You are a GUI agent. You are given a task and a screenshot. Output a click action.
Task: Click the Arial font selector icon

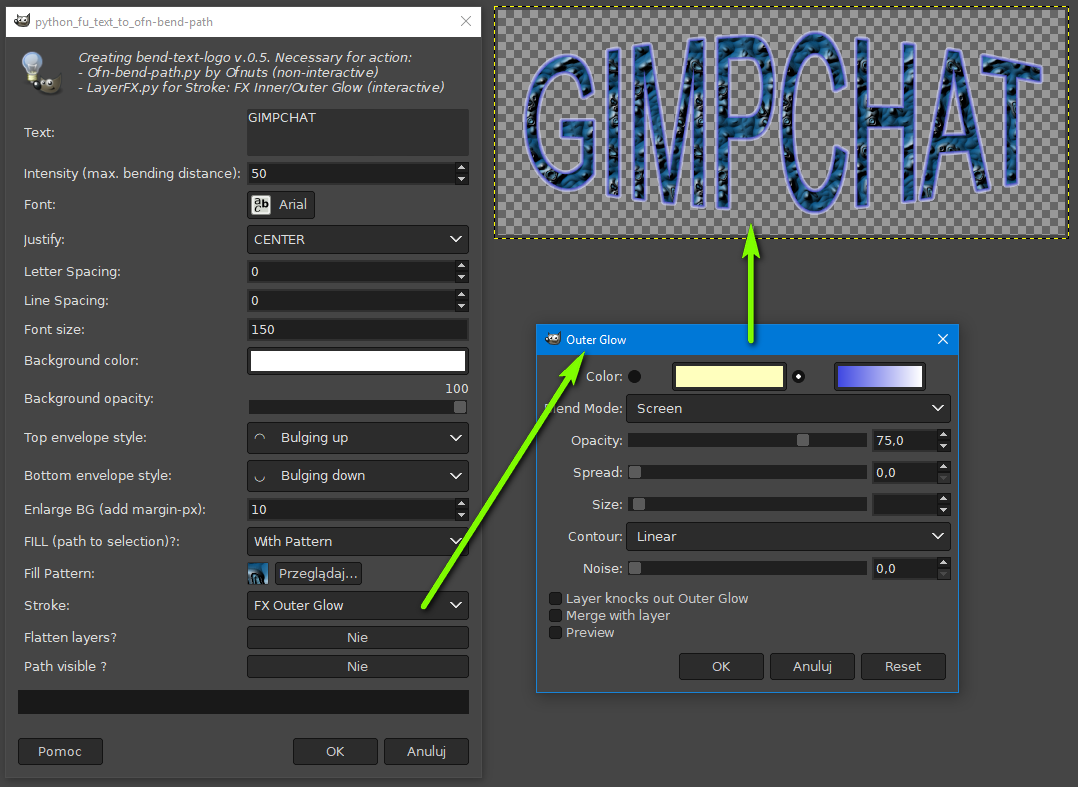click(x=261, y=205)
